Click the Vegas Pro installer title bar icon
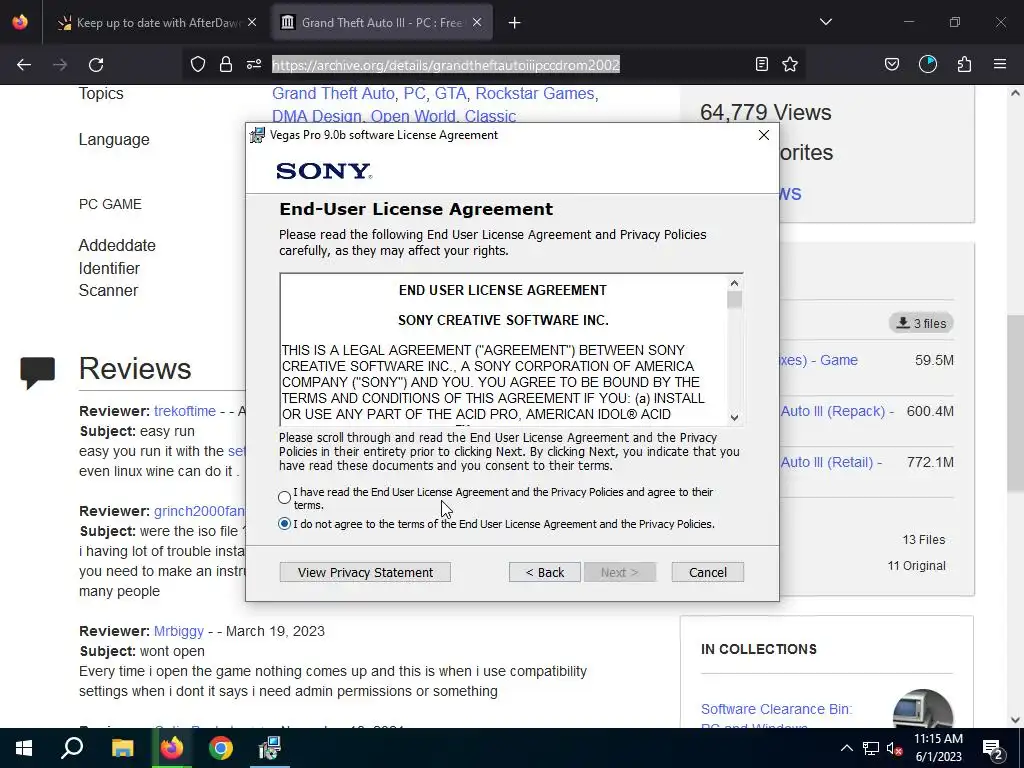 (257, 135)
